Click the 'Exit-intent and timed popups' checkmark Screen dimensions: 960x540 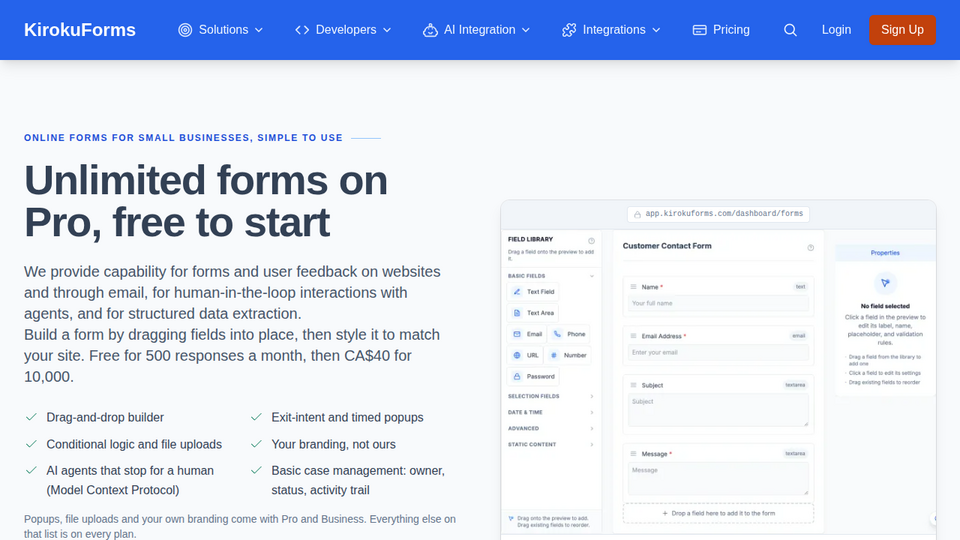[257, 418]
